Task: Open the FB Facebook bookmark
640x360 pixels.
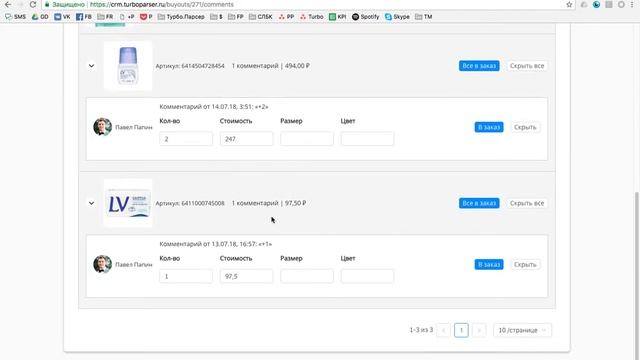Action: tap(84, 17)
